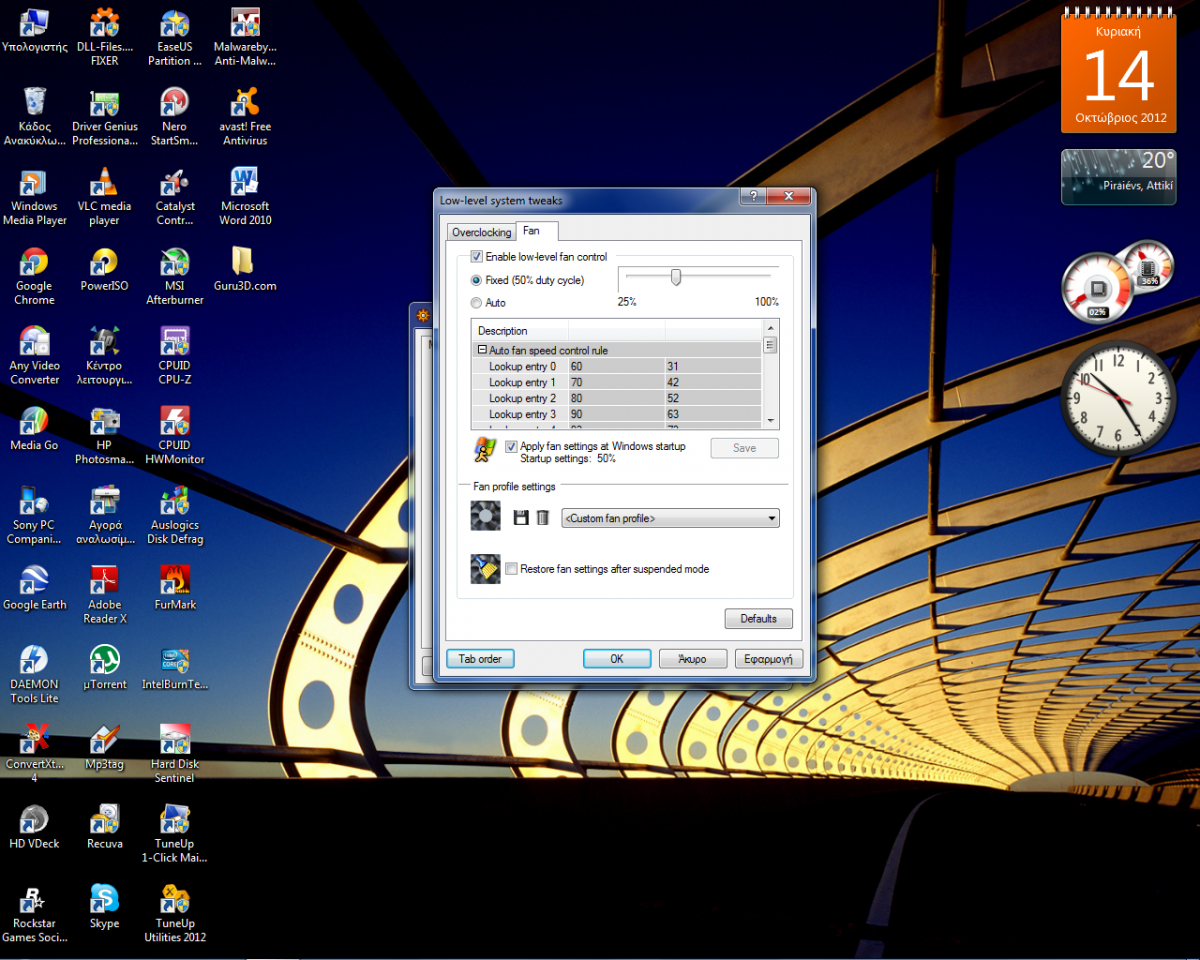Select the Adobe Reader X icon
Viewport: 1200px width, 960px height.
coord(104,596)
